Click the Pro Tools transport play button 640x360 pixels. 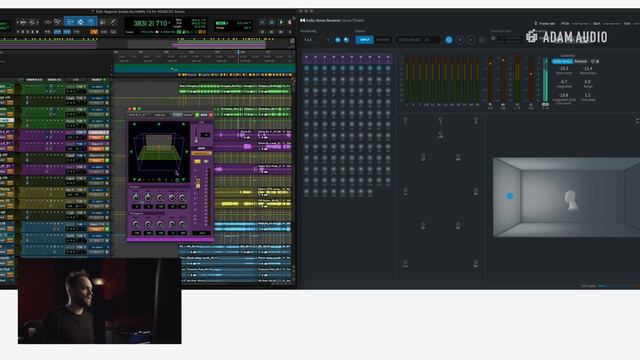point(281,22)
